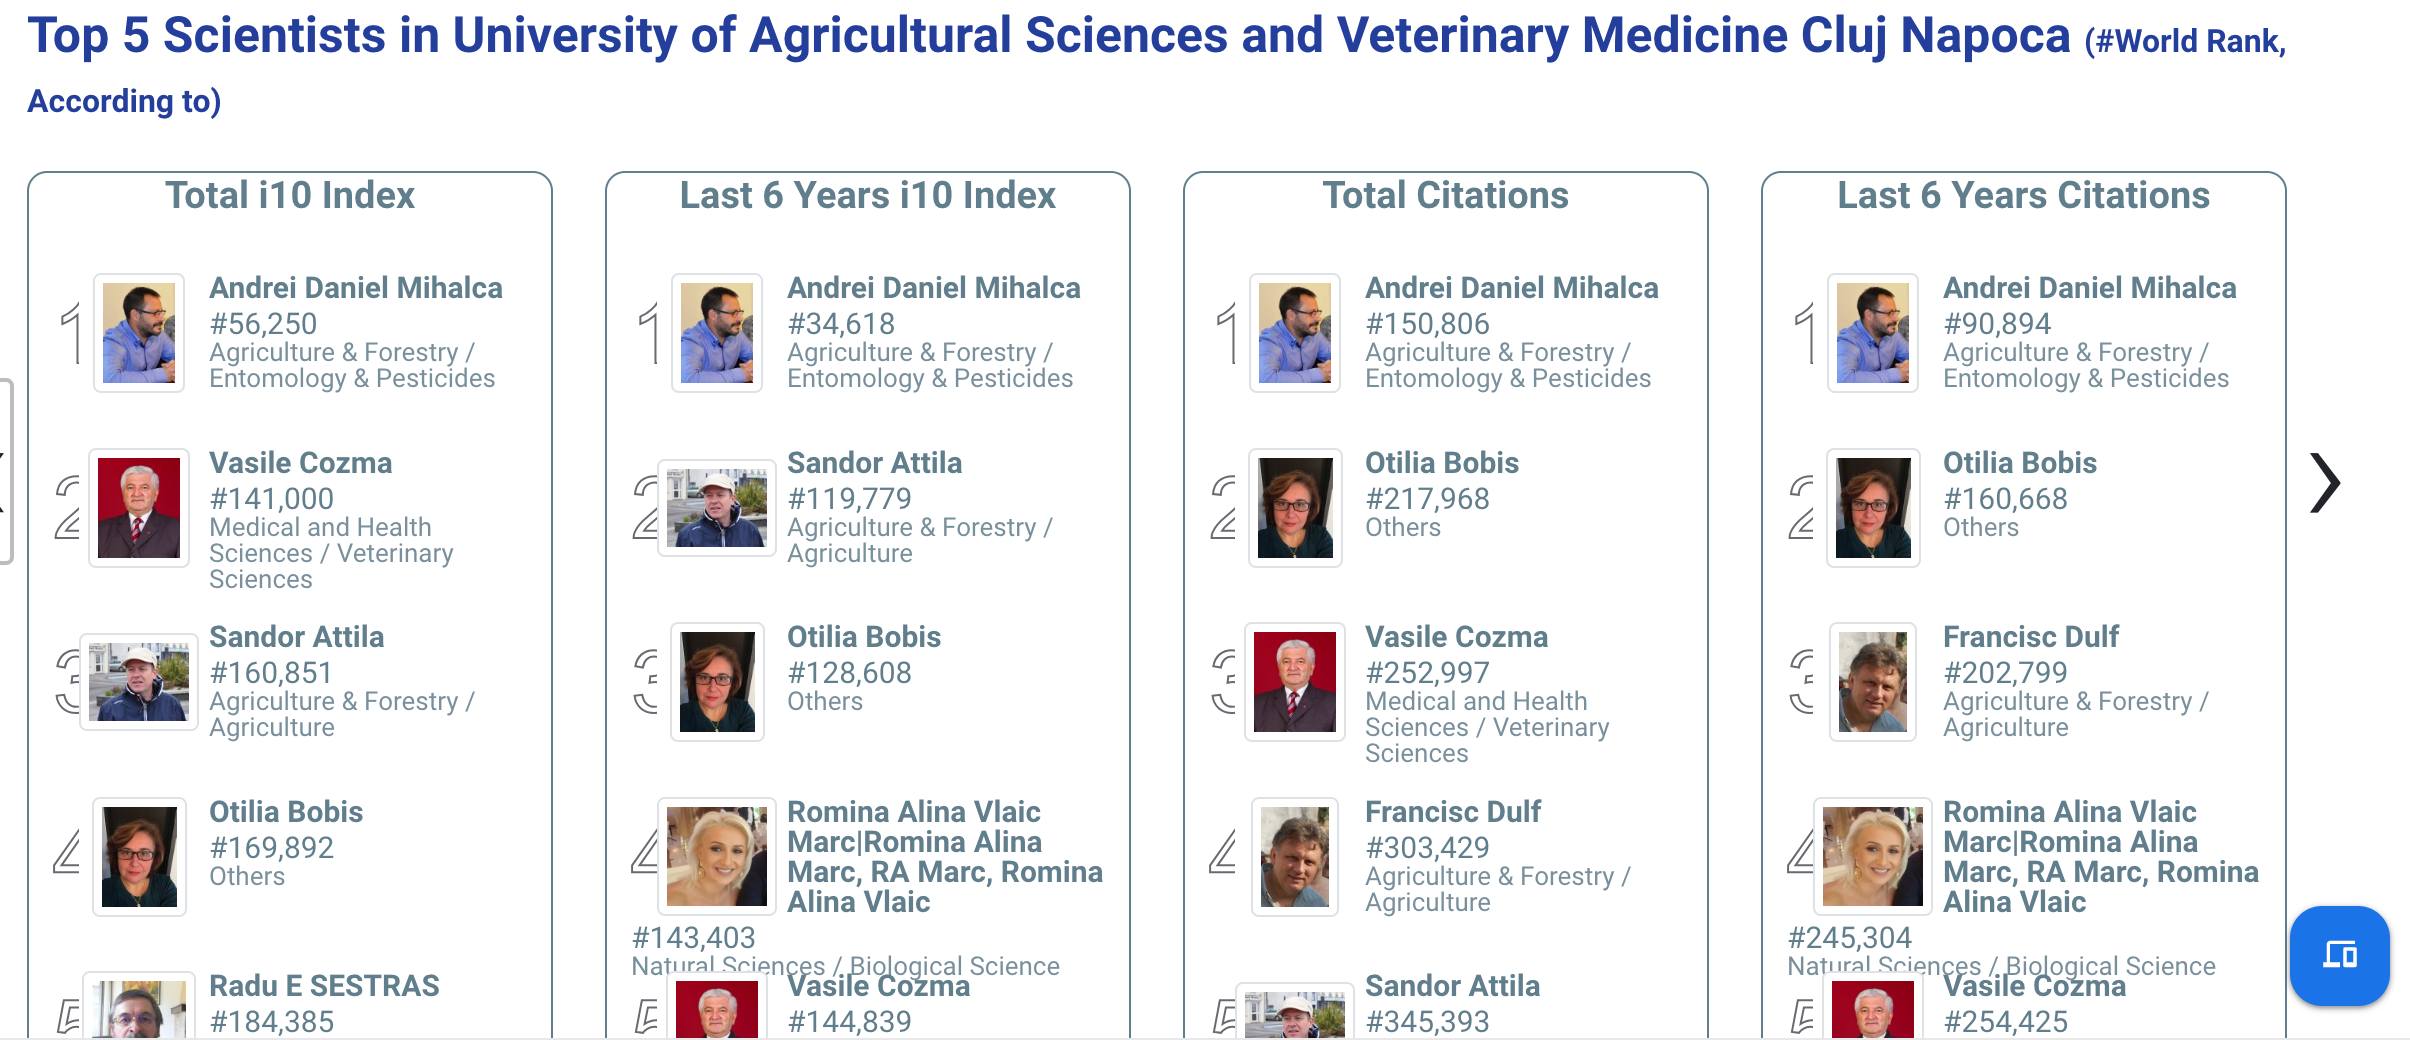The width and height of the screenshot is (2410, 1040).
Task: Open Francisc Dulf photo in Last 6 Years Citations
Action: click(1873, 682)
